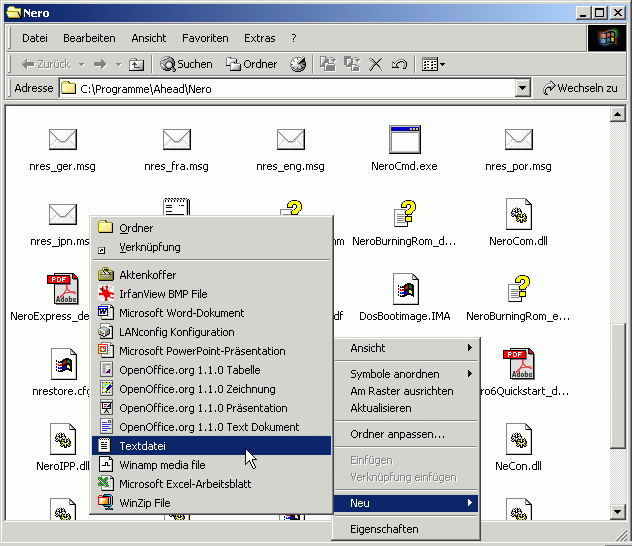This screenshot has width=632, height=546.
Task: Open the Bearbeiten menu
Action: pos(89,38)
